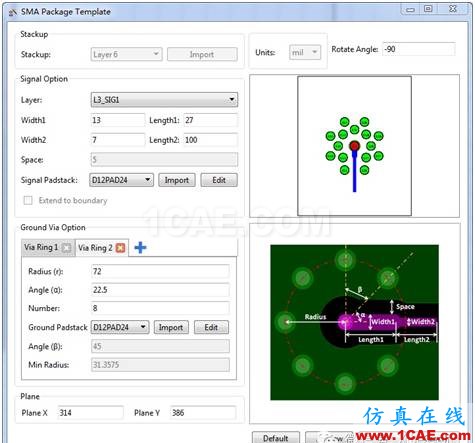Click the via ring diagram image

tap(354, 322)
